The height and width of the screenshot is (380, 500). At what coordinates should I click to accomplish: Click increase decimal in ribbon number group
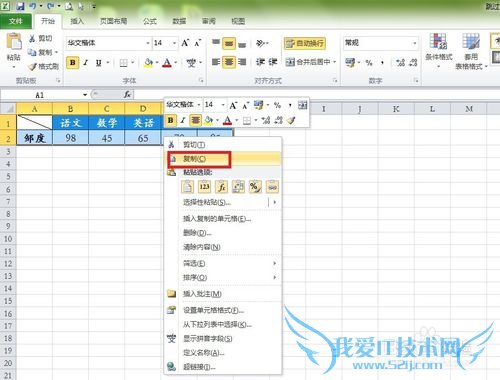click(400, 62)
